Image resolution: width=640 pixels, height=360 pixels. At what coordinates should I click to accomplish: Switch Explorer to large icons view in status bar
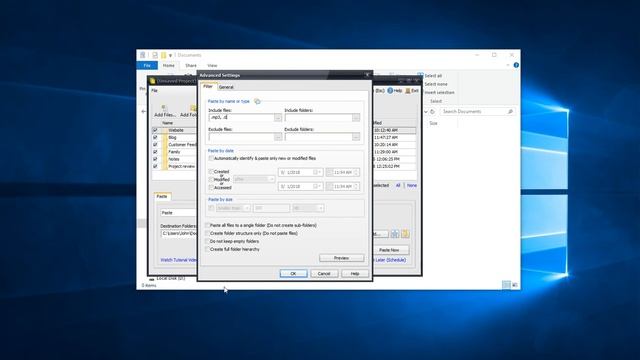[x=515, y=285]
